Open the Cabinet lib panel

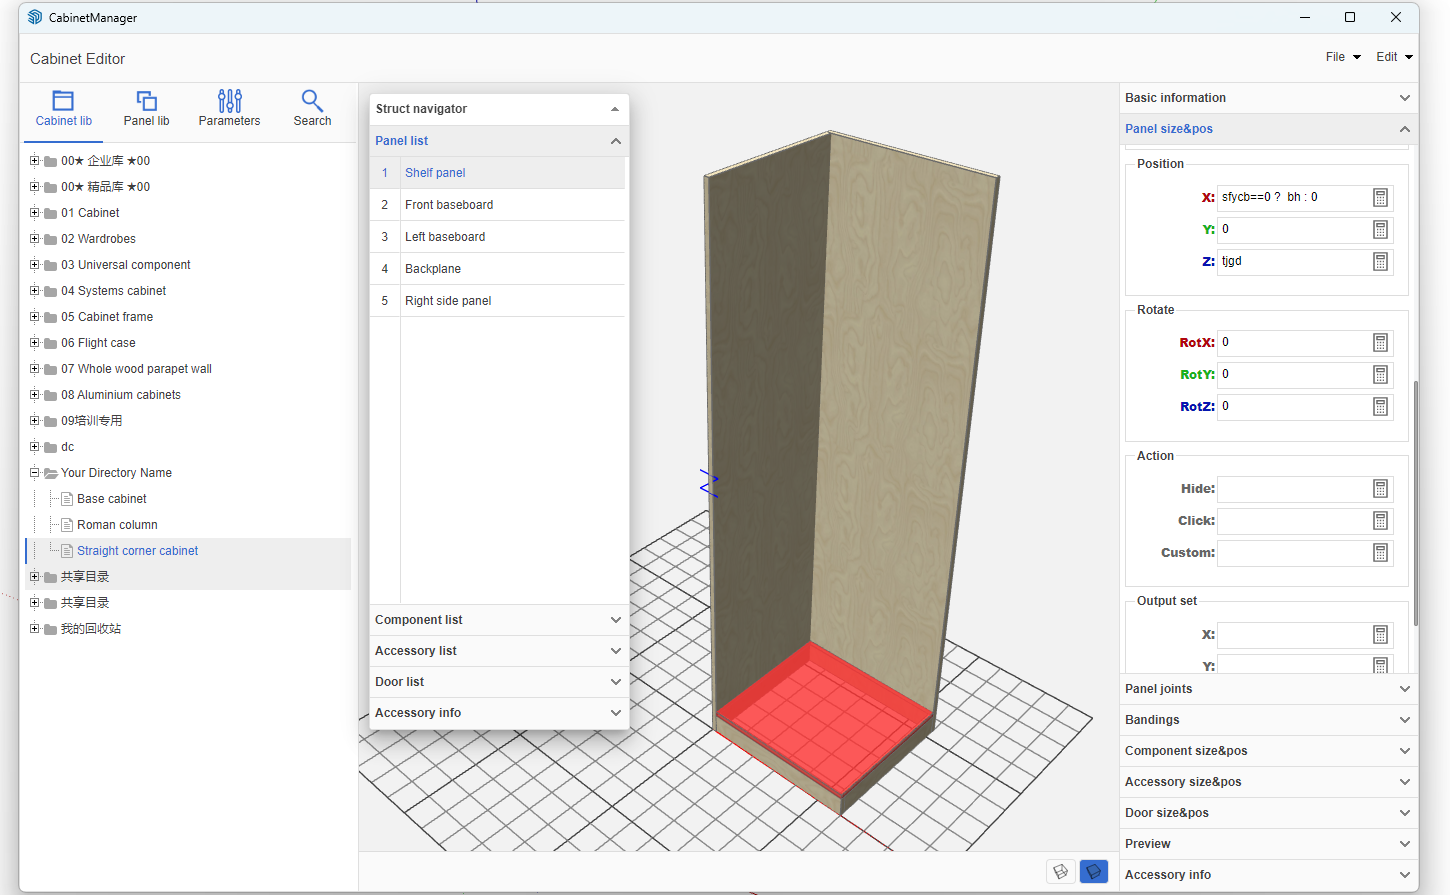click(63, 109)
